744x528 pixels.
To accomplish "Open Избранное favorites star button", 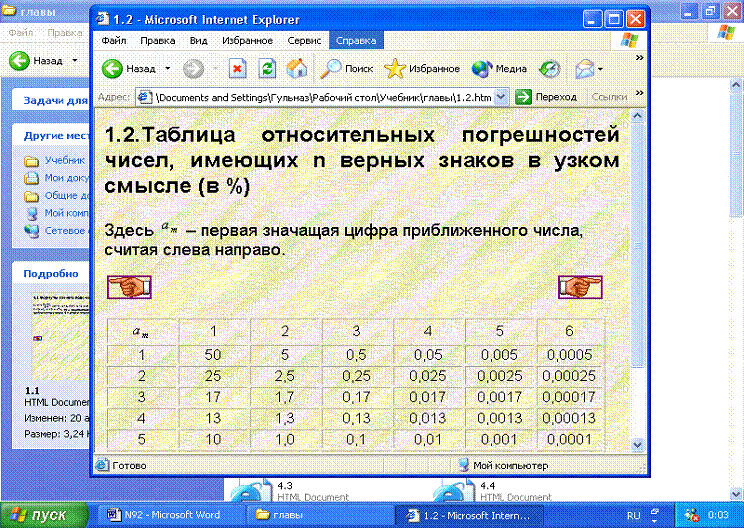I will click(422, 69).
